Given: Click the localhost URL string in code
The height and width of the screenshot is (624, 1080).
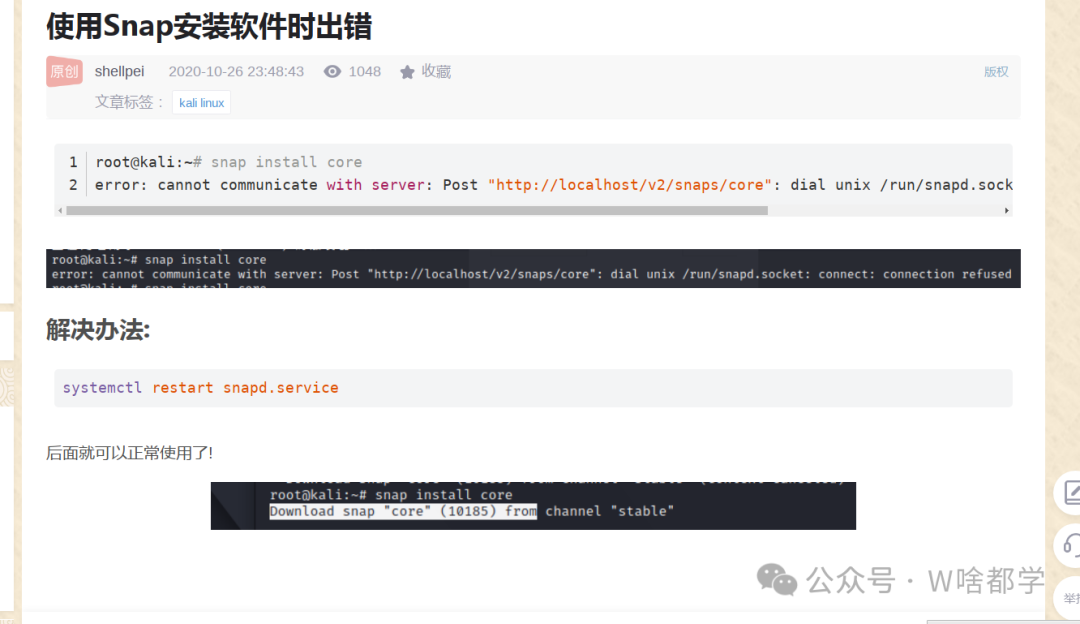Looking at the screenshot, I should [630, 185].
